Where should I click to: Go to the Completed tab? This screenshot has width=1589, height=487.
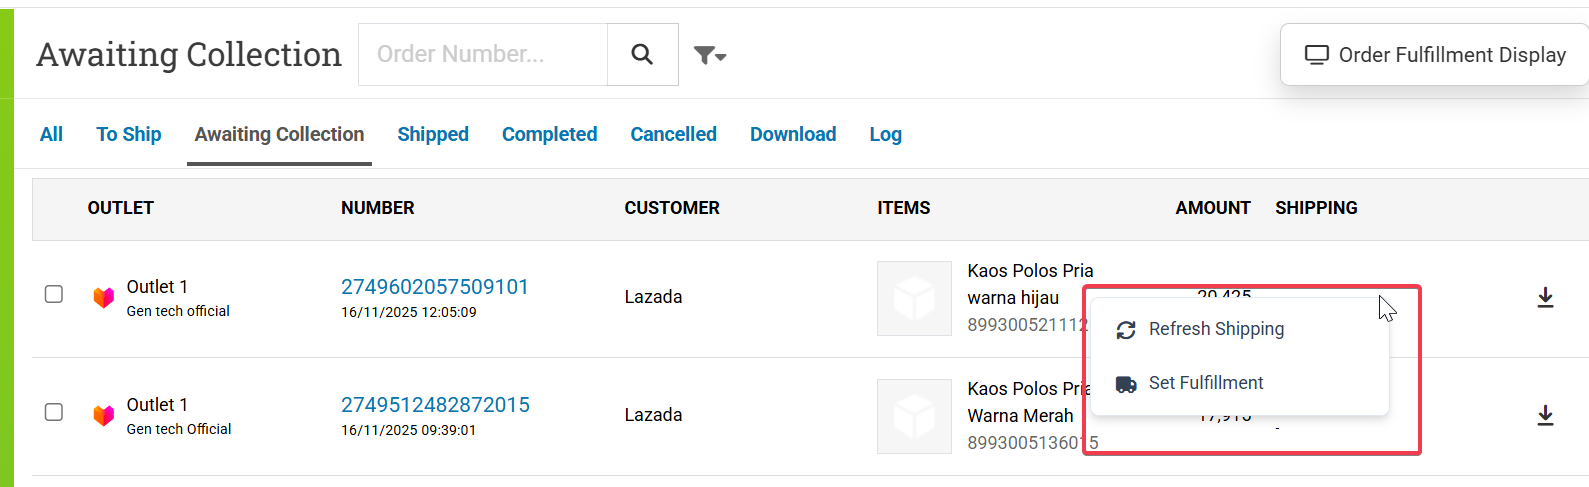(549, 134)
